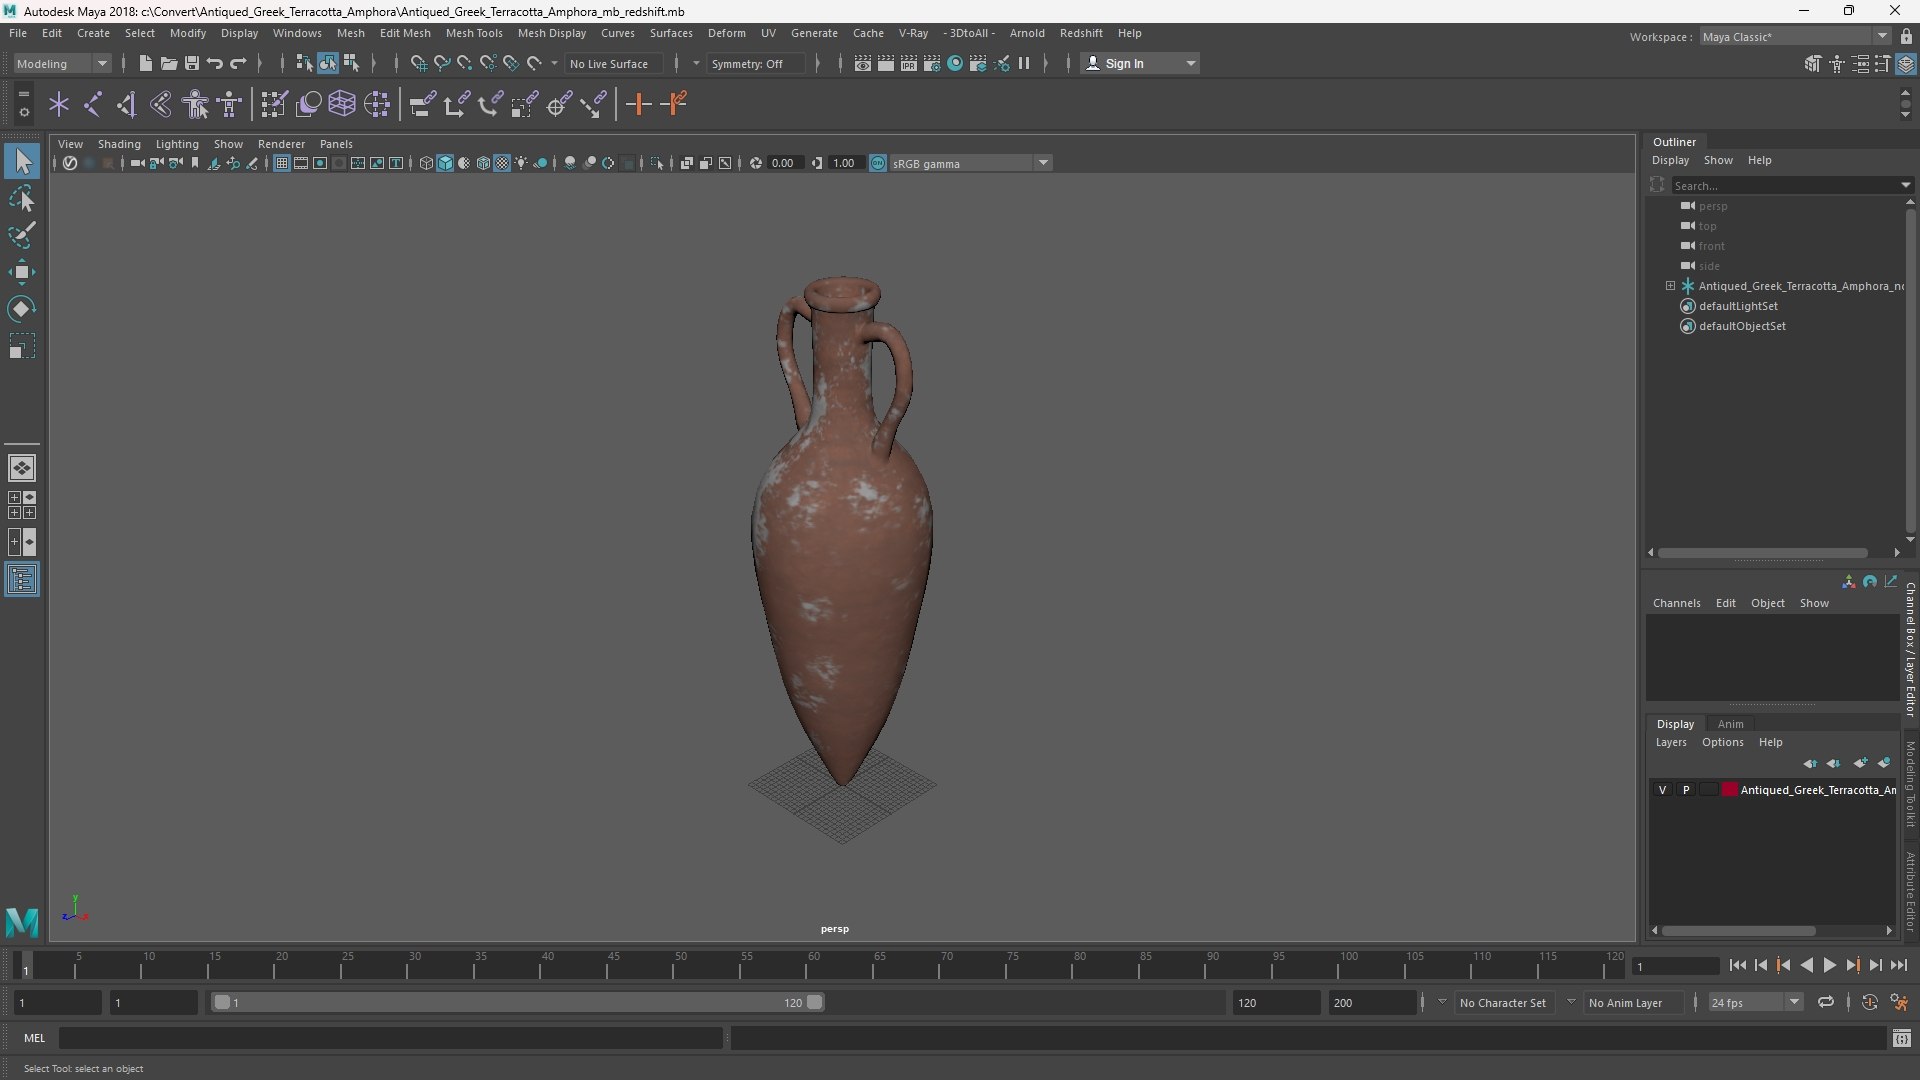The height and width of the screenshot is (1080, 1920).
Task: Click the MEL command language button
Action: 35,1038
